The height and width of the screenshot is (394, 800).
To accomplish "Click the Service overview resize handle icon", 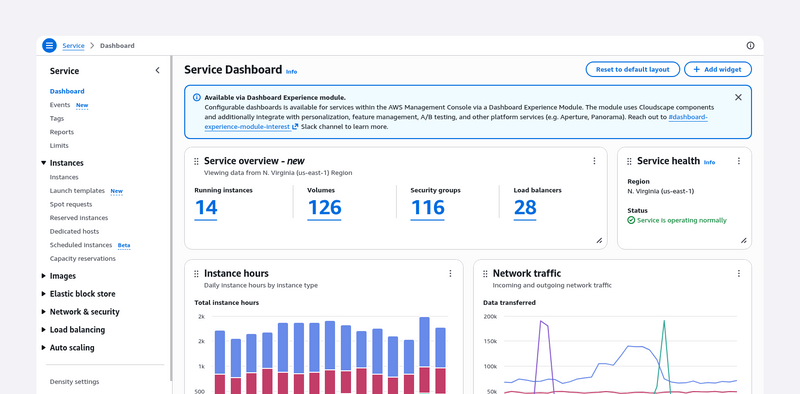I will coord(599,240).
